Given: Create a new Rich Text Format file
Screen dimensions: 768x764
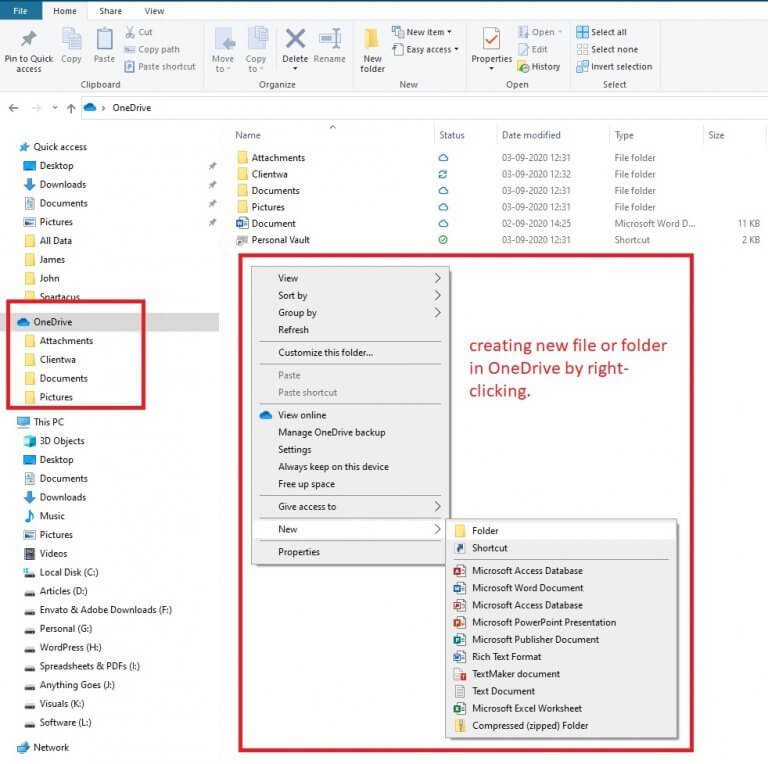Looking at the screenshot, I should (562, 657).
